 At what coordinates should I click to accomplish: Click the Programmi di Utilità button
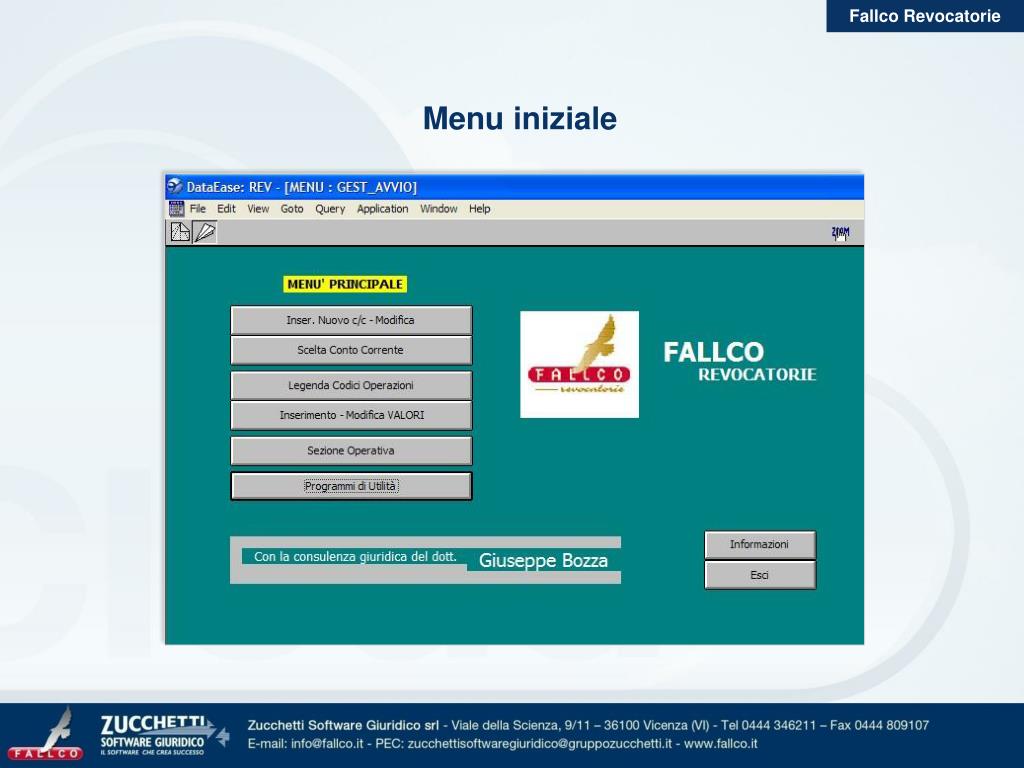point(351,486)
